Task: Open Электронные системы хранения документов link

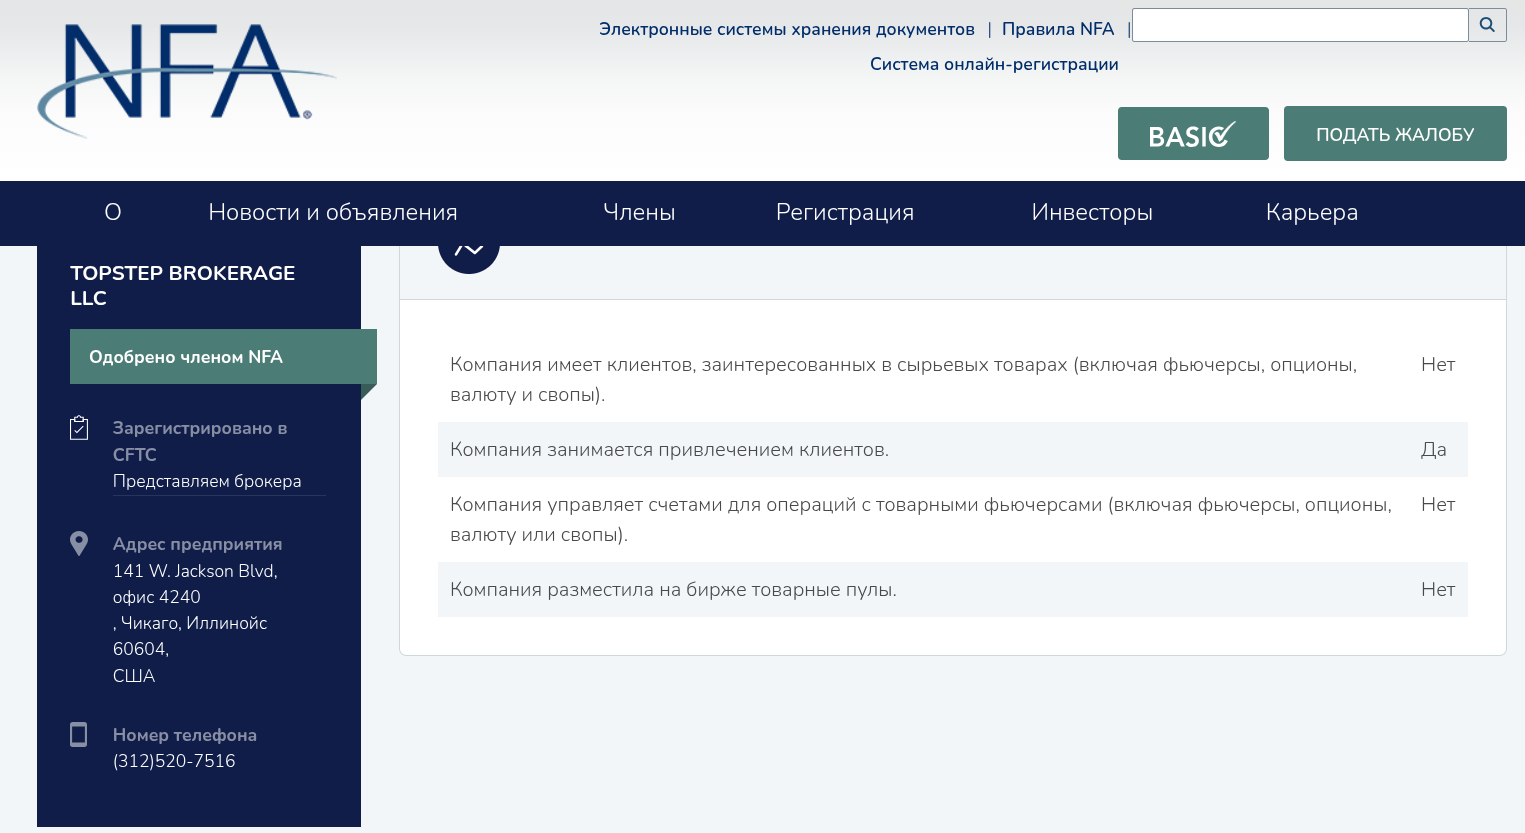Action: (x=786, y=29)
